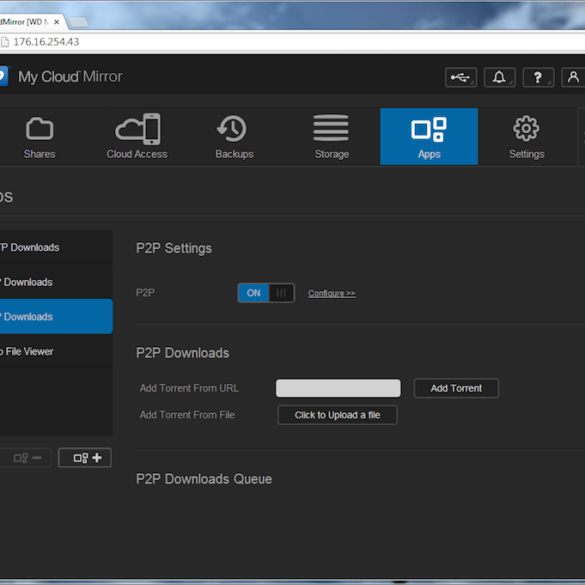Viewport: 585px width, 585px height.
Task: Open the Configure >> link
Action: tap(332, 293)
